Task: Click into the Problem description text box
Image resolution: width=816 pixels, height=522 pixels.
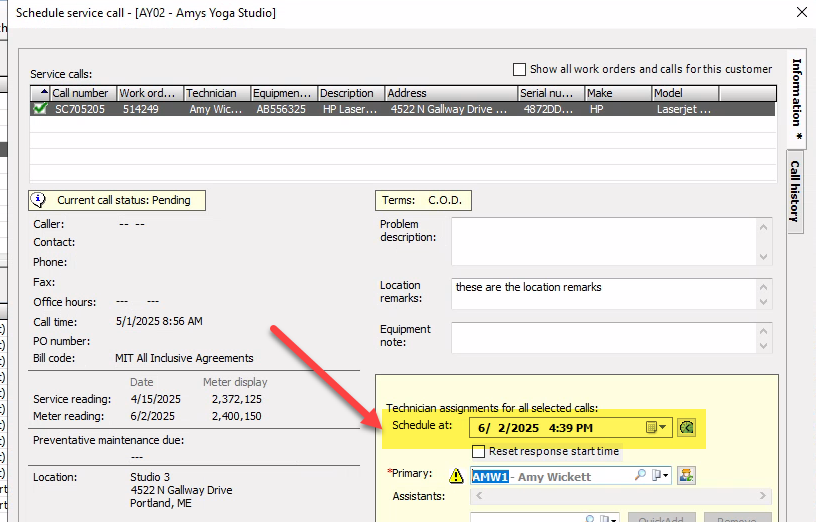Action: pyautogui.click(x=604, y=241)
